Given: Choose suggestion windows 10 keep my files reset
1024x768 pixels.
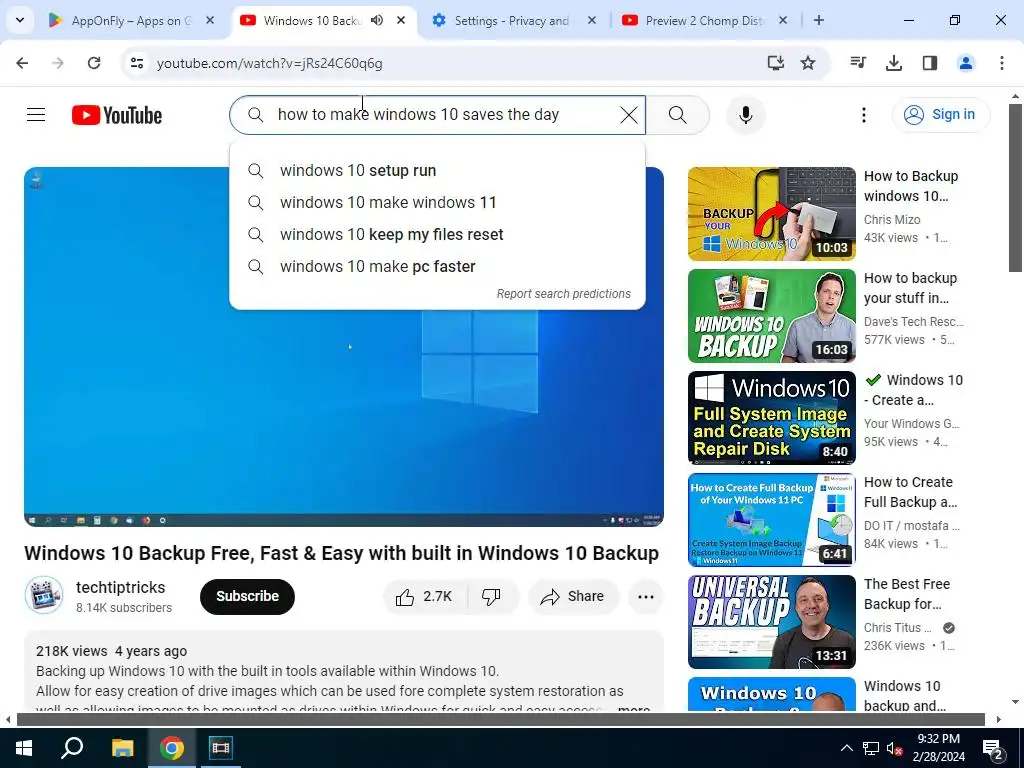Looking at the screenshot, I should pos(438,234).
